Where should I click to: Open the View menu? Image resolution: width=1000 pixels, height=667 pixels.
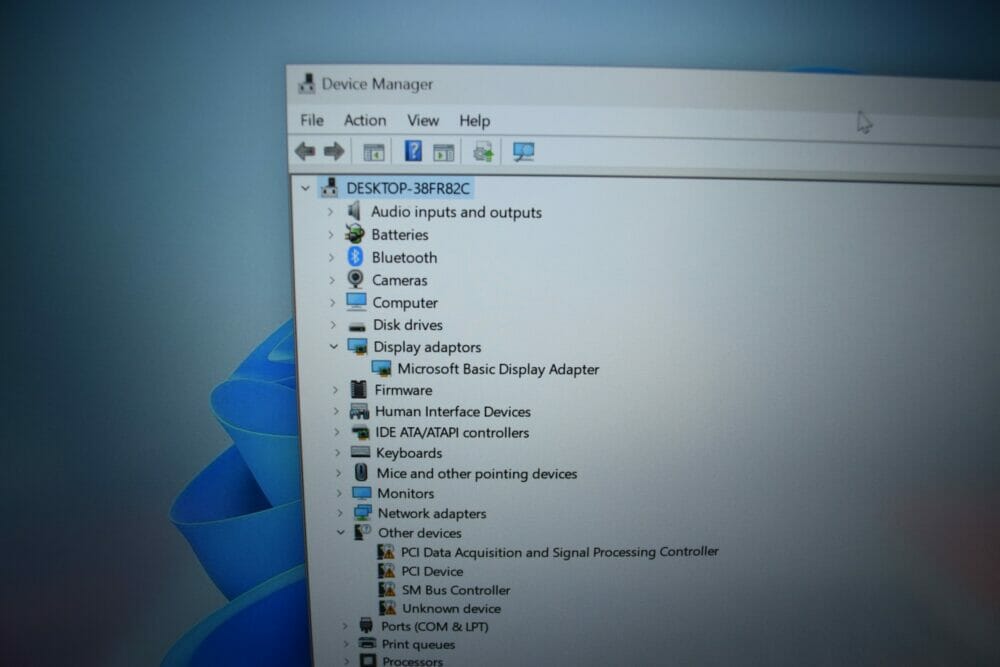point(423,121)
